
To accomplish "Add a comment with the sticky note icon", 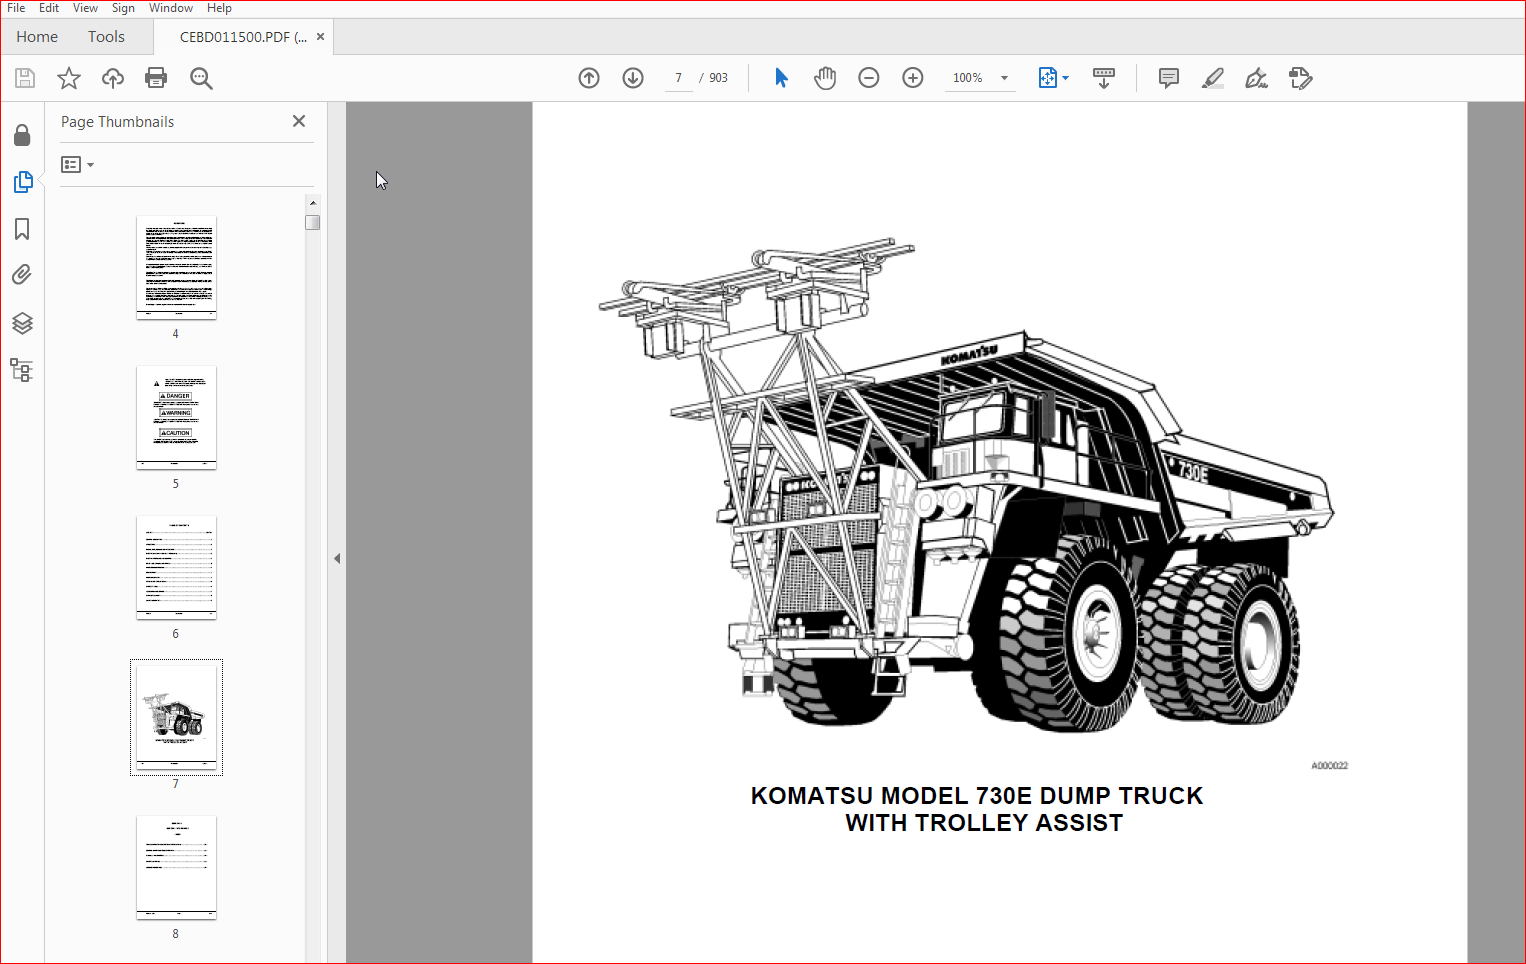I will (x=1168, y=78).
